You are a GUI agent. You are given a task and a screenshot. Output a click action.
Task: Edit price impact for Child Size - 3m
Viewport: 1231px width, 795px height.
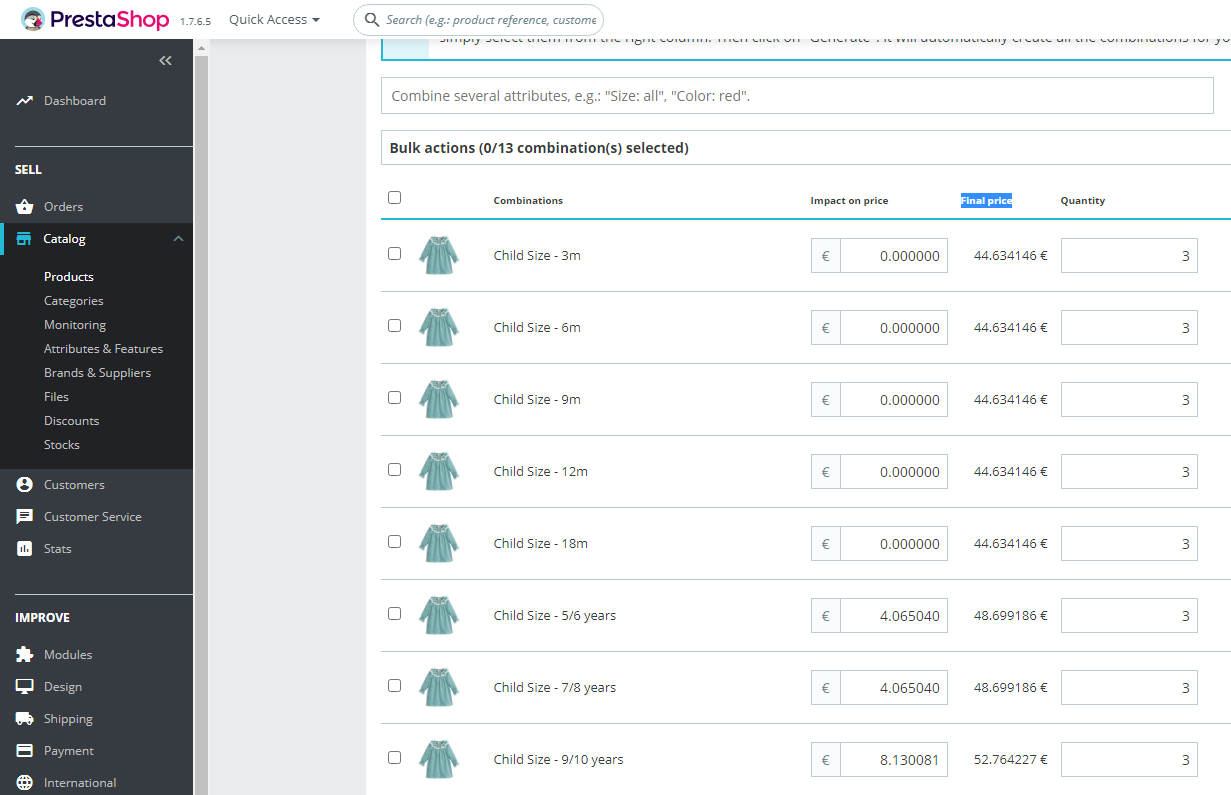894,256
